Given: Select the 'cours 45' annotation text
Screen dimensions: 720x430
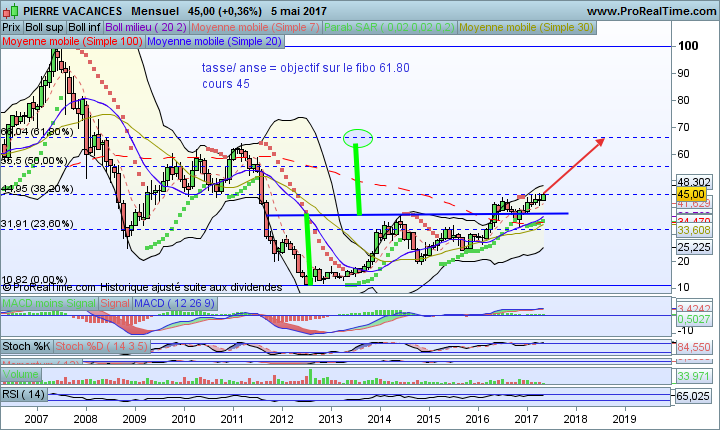Looking at the screenshot, I should (x=226, y=84).
